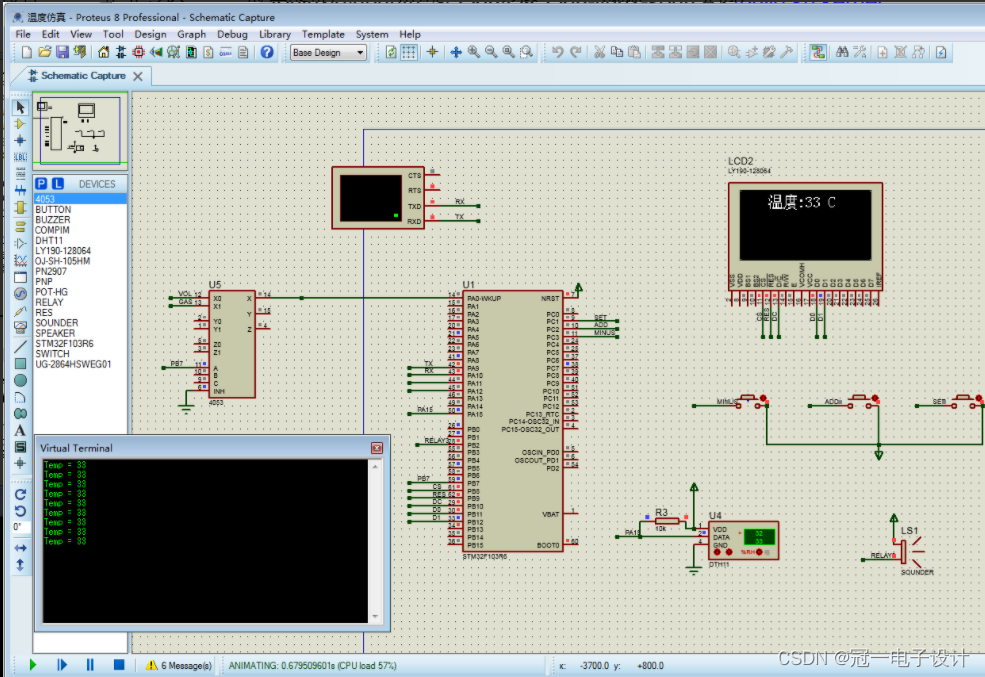Open the Template menu
This screenshot has width=985, height=677.
click(x=323, y=35)
